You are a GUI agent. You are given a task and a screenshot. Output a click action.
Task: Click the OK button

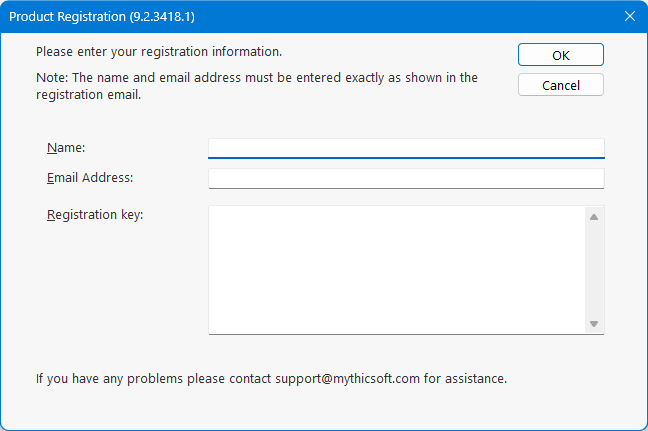click(561, 55)
